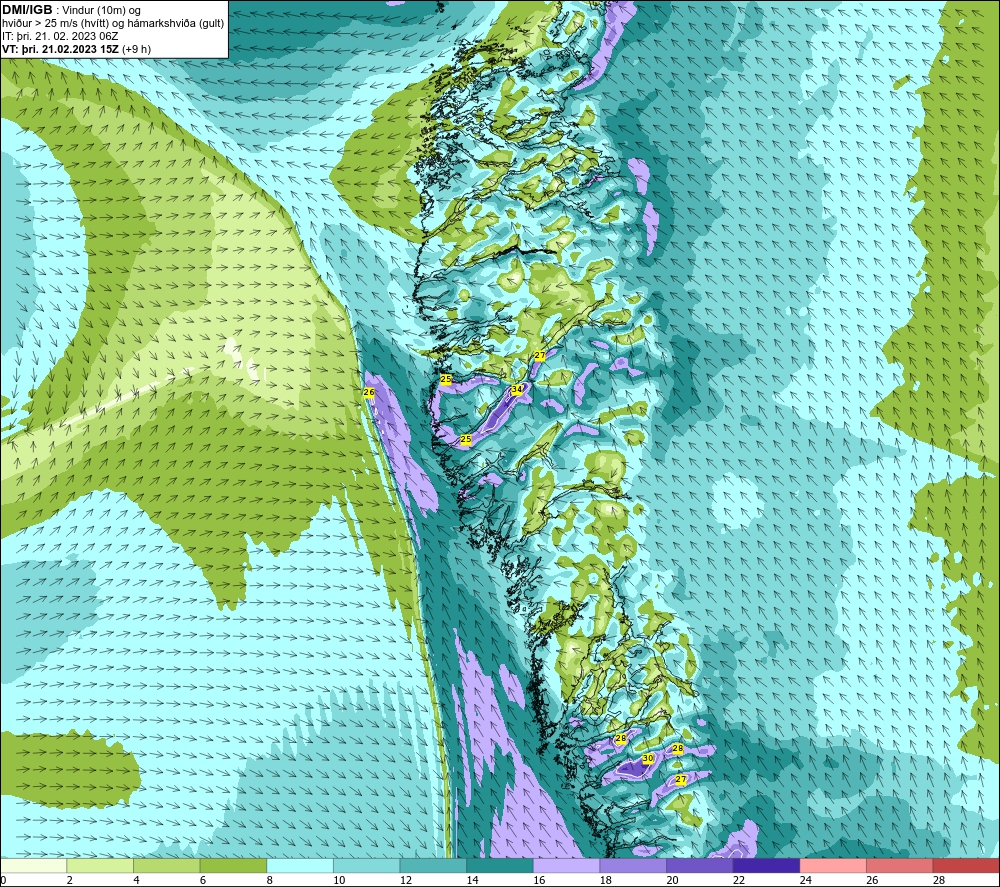The image size is (1000, 887).
Task: Click the 27 gust label below the 30 label
Action: point(680,779)
